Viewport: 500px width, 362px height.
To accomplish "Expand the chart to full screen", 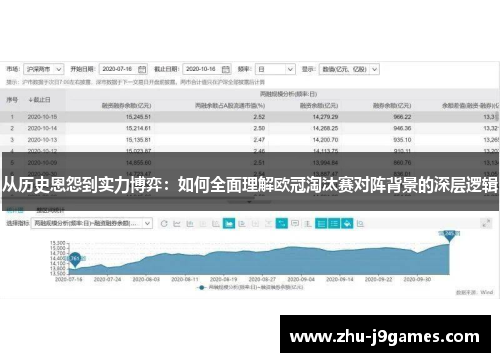I will pos(486,223).
